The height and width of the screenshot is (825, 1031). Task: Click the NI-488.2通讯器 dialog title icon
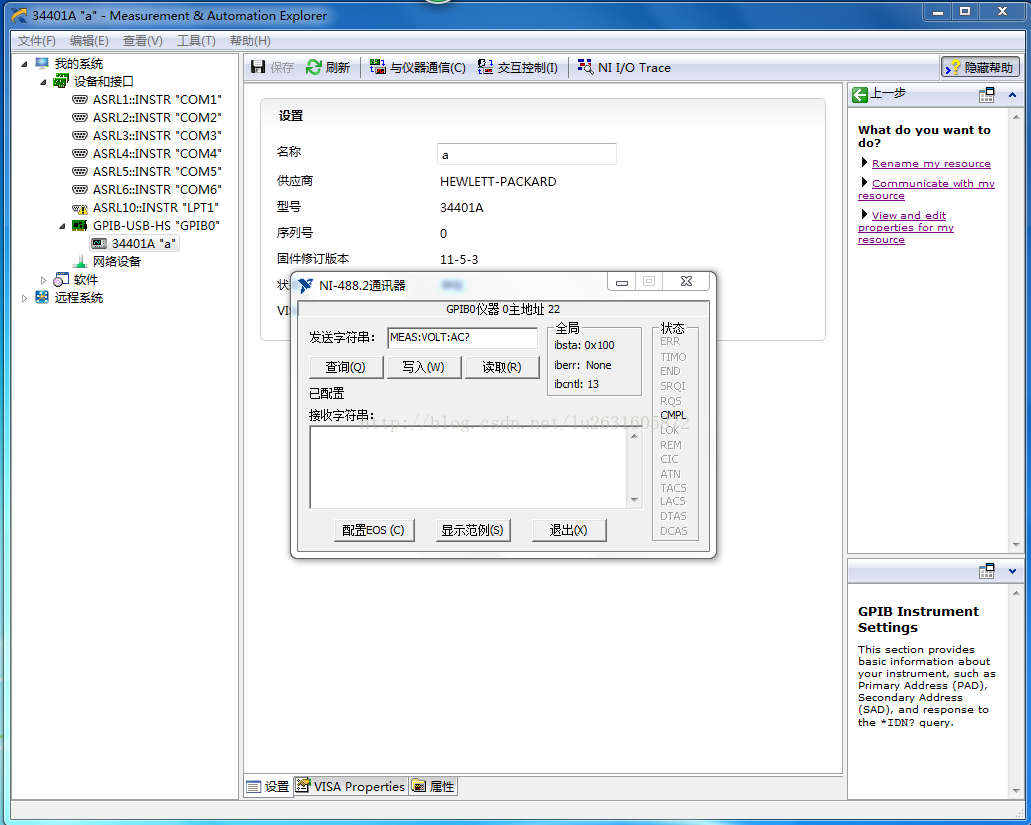coord(306,285)
